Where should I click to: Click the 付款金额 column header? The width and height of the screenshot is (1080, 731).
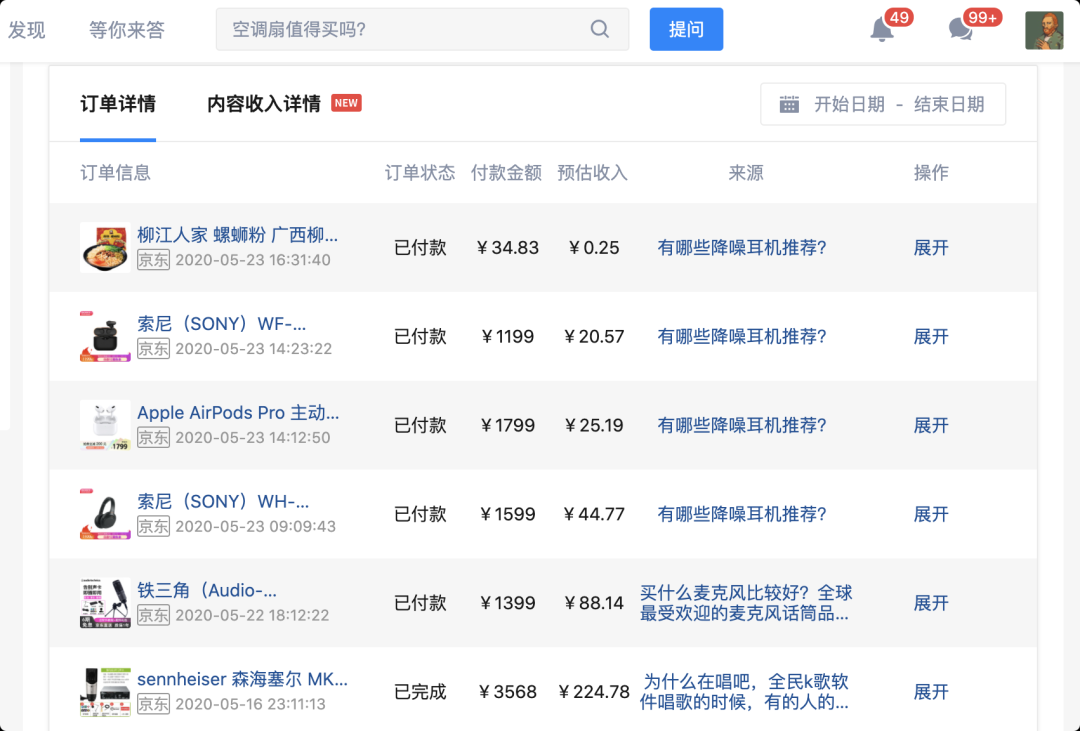[506, 173]
